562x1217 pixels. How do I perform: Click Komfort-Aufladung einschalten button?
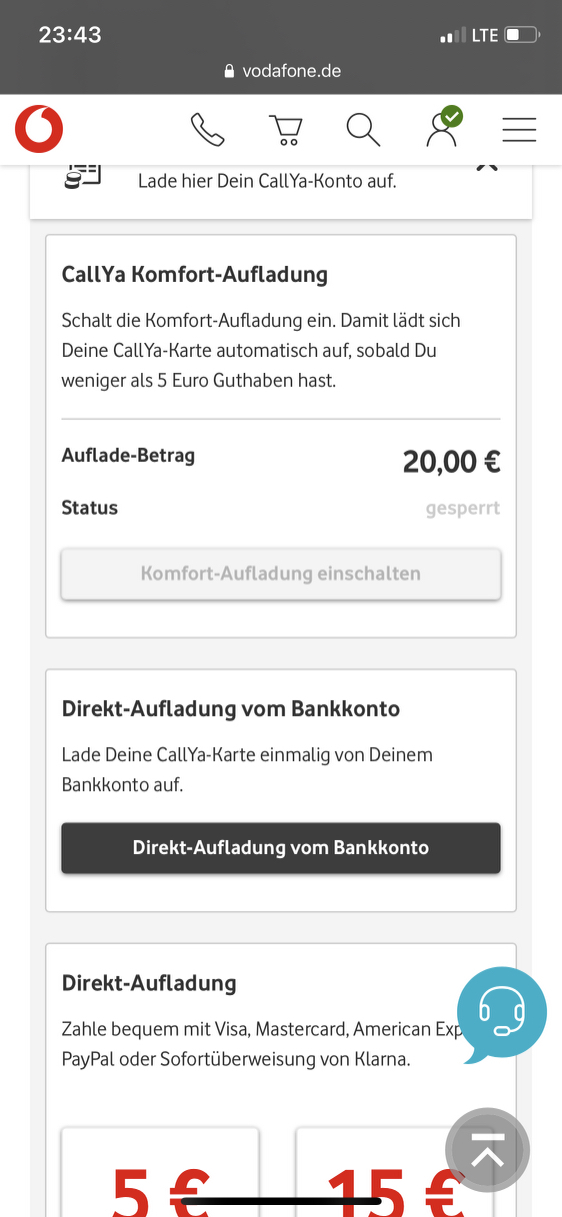tap(281, 574)
